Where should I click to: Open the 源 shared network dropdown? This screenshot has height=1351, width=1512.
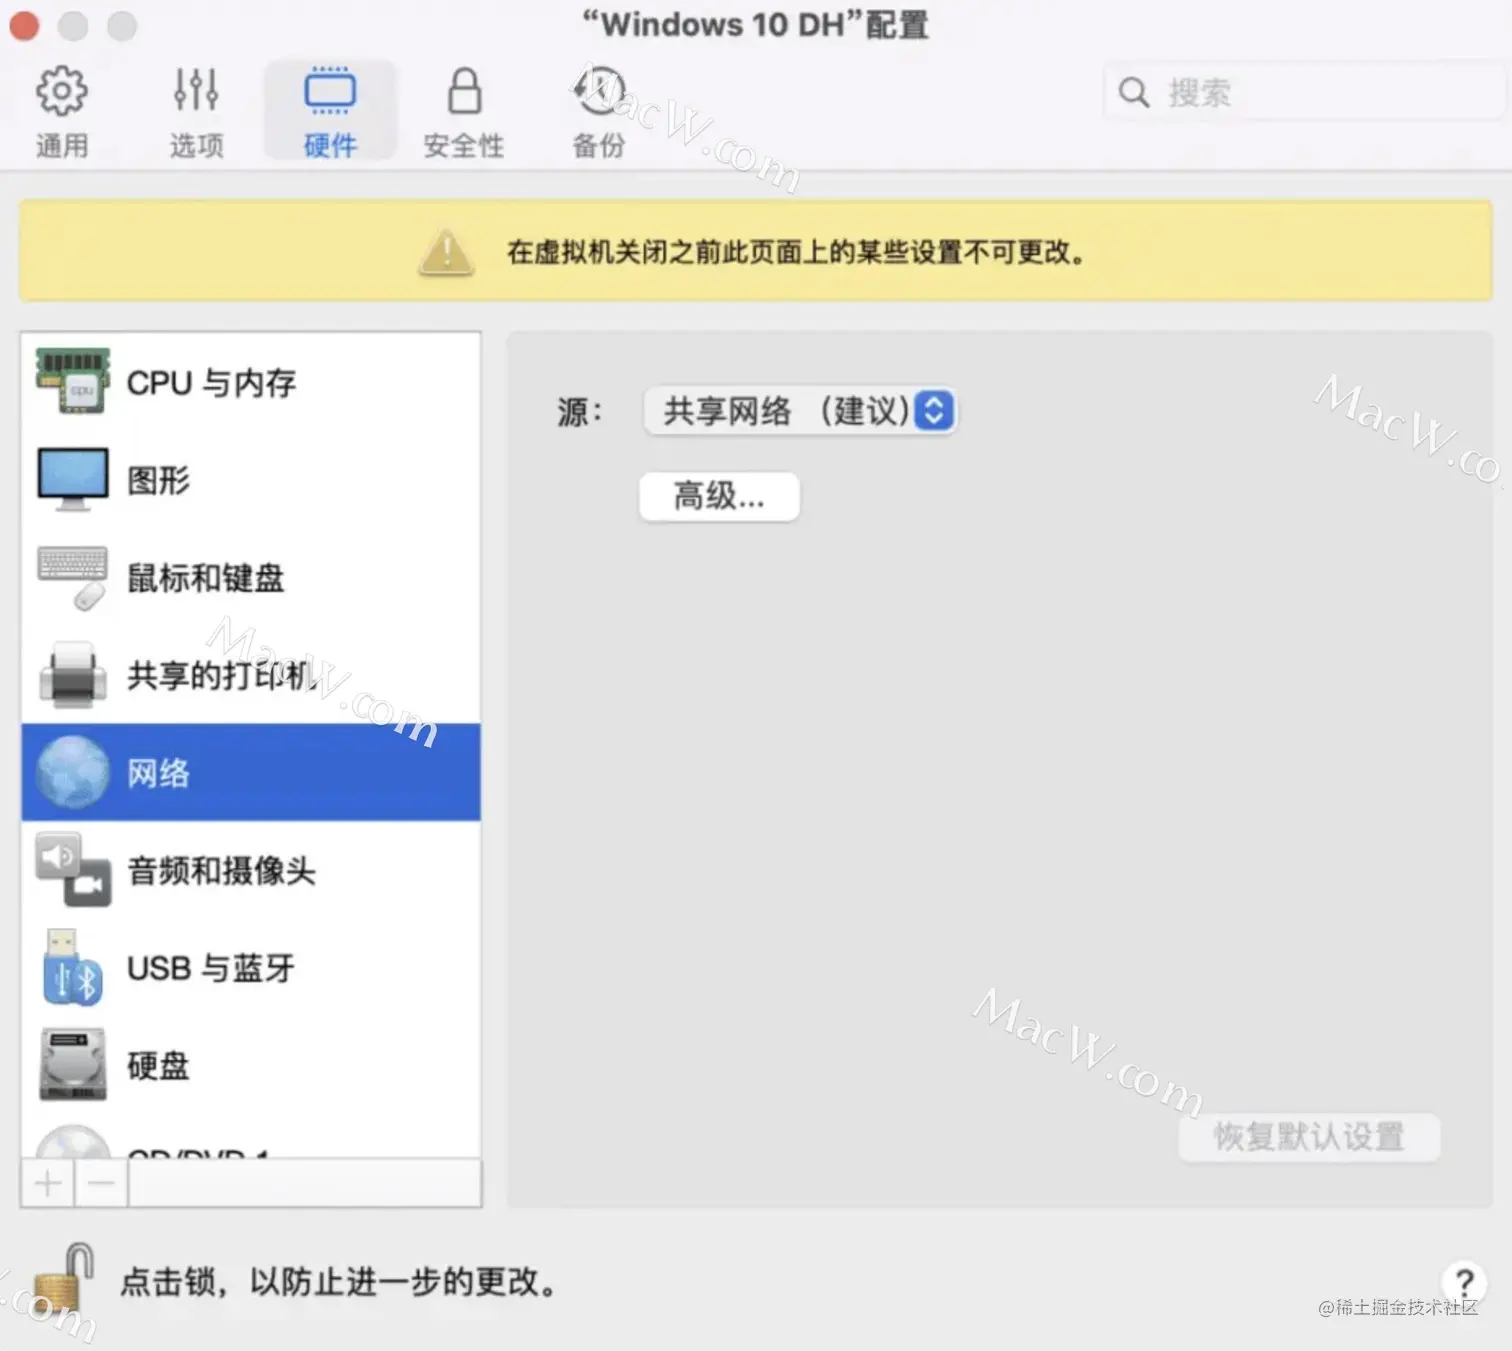800,411
